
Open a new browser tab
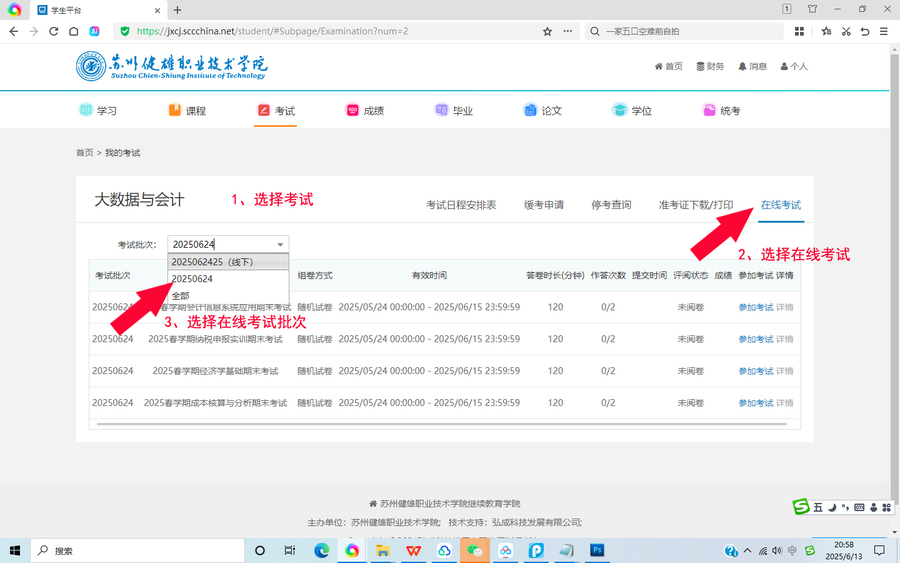pos(177,10)
